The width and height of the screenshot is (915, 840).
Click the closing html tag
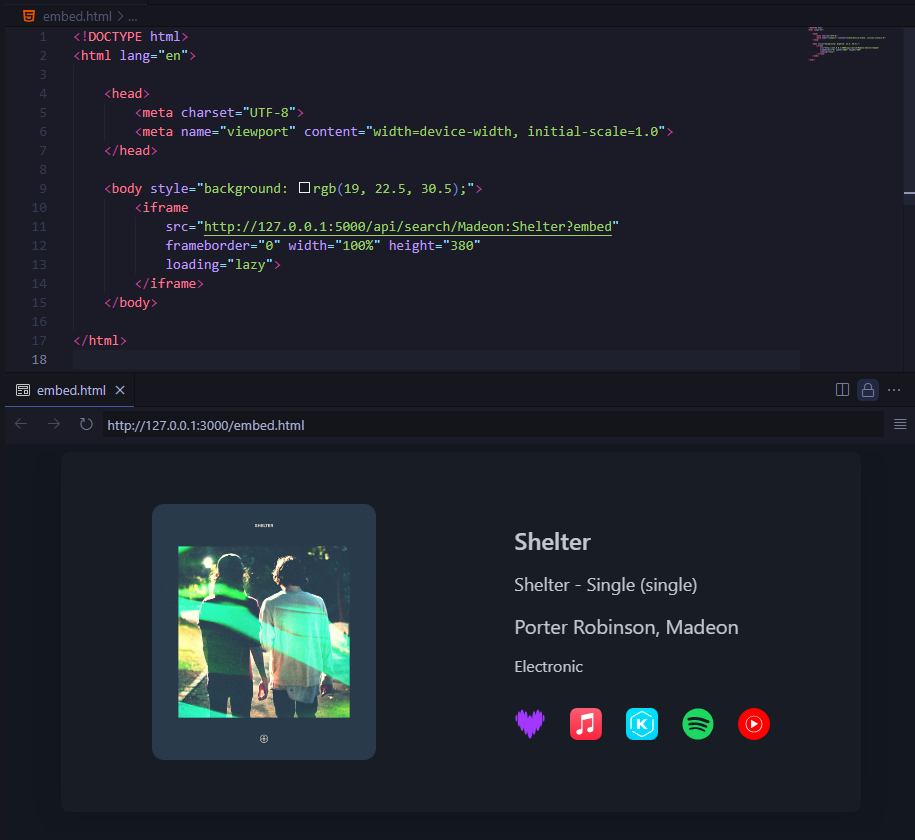100,340
